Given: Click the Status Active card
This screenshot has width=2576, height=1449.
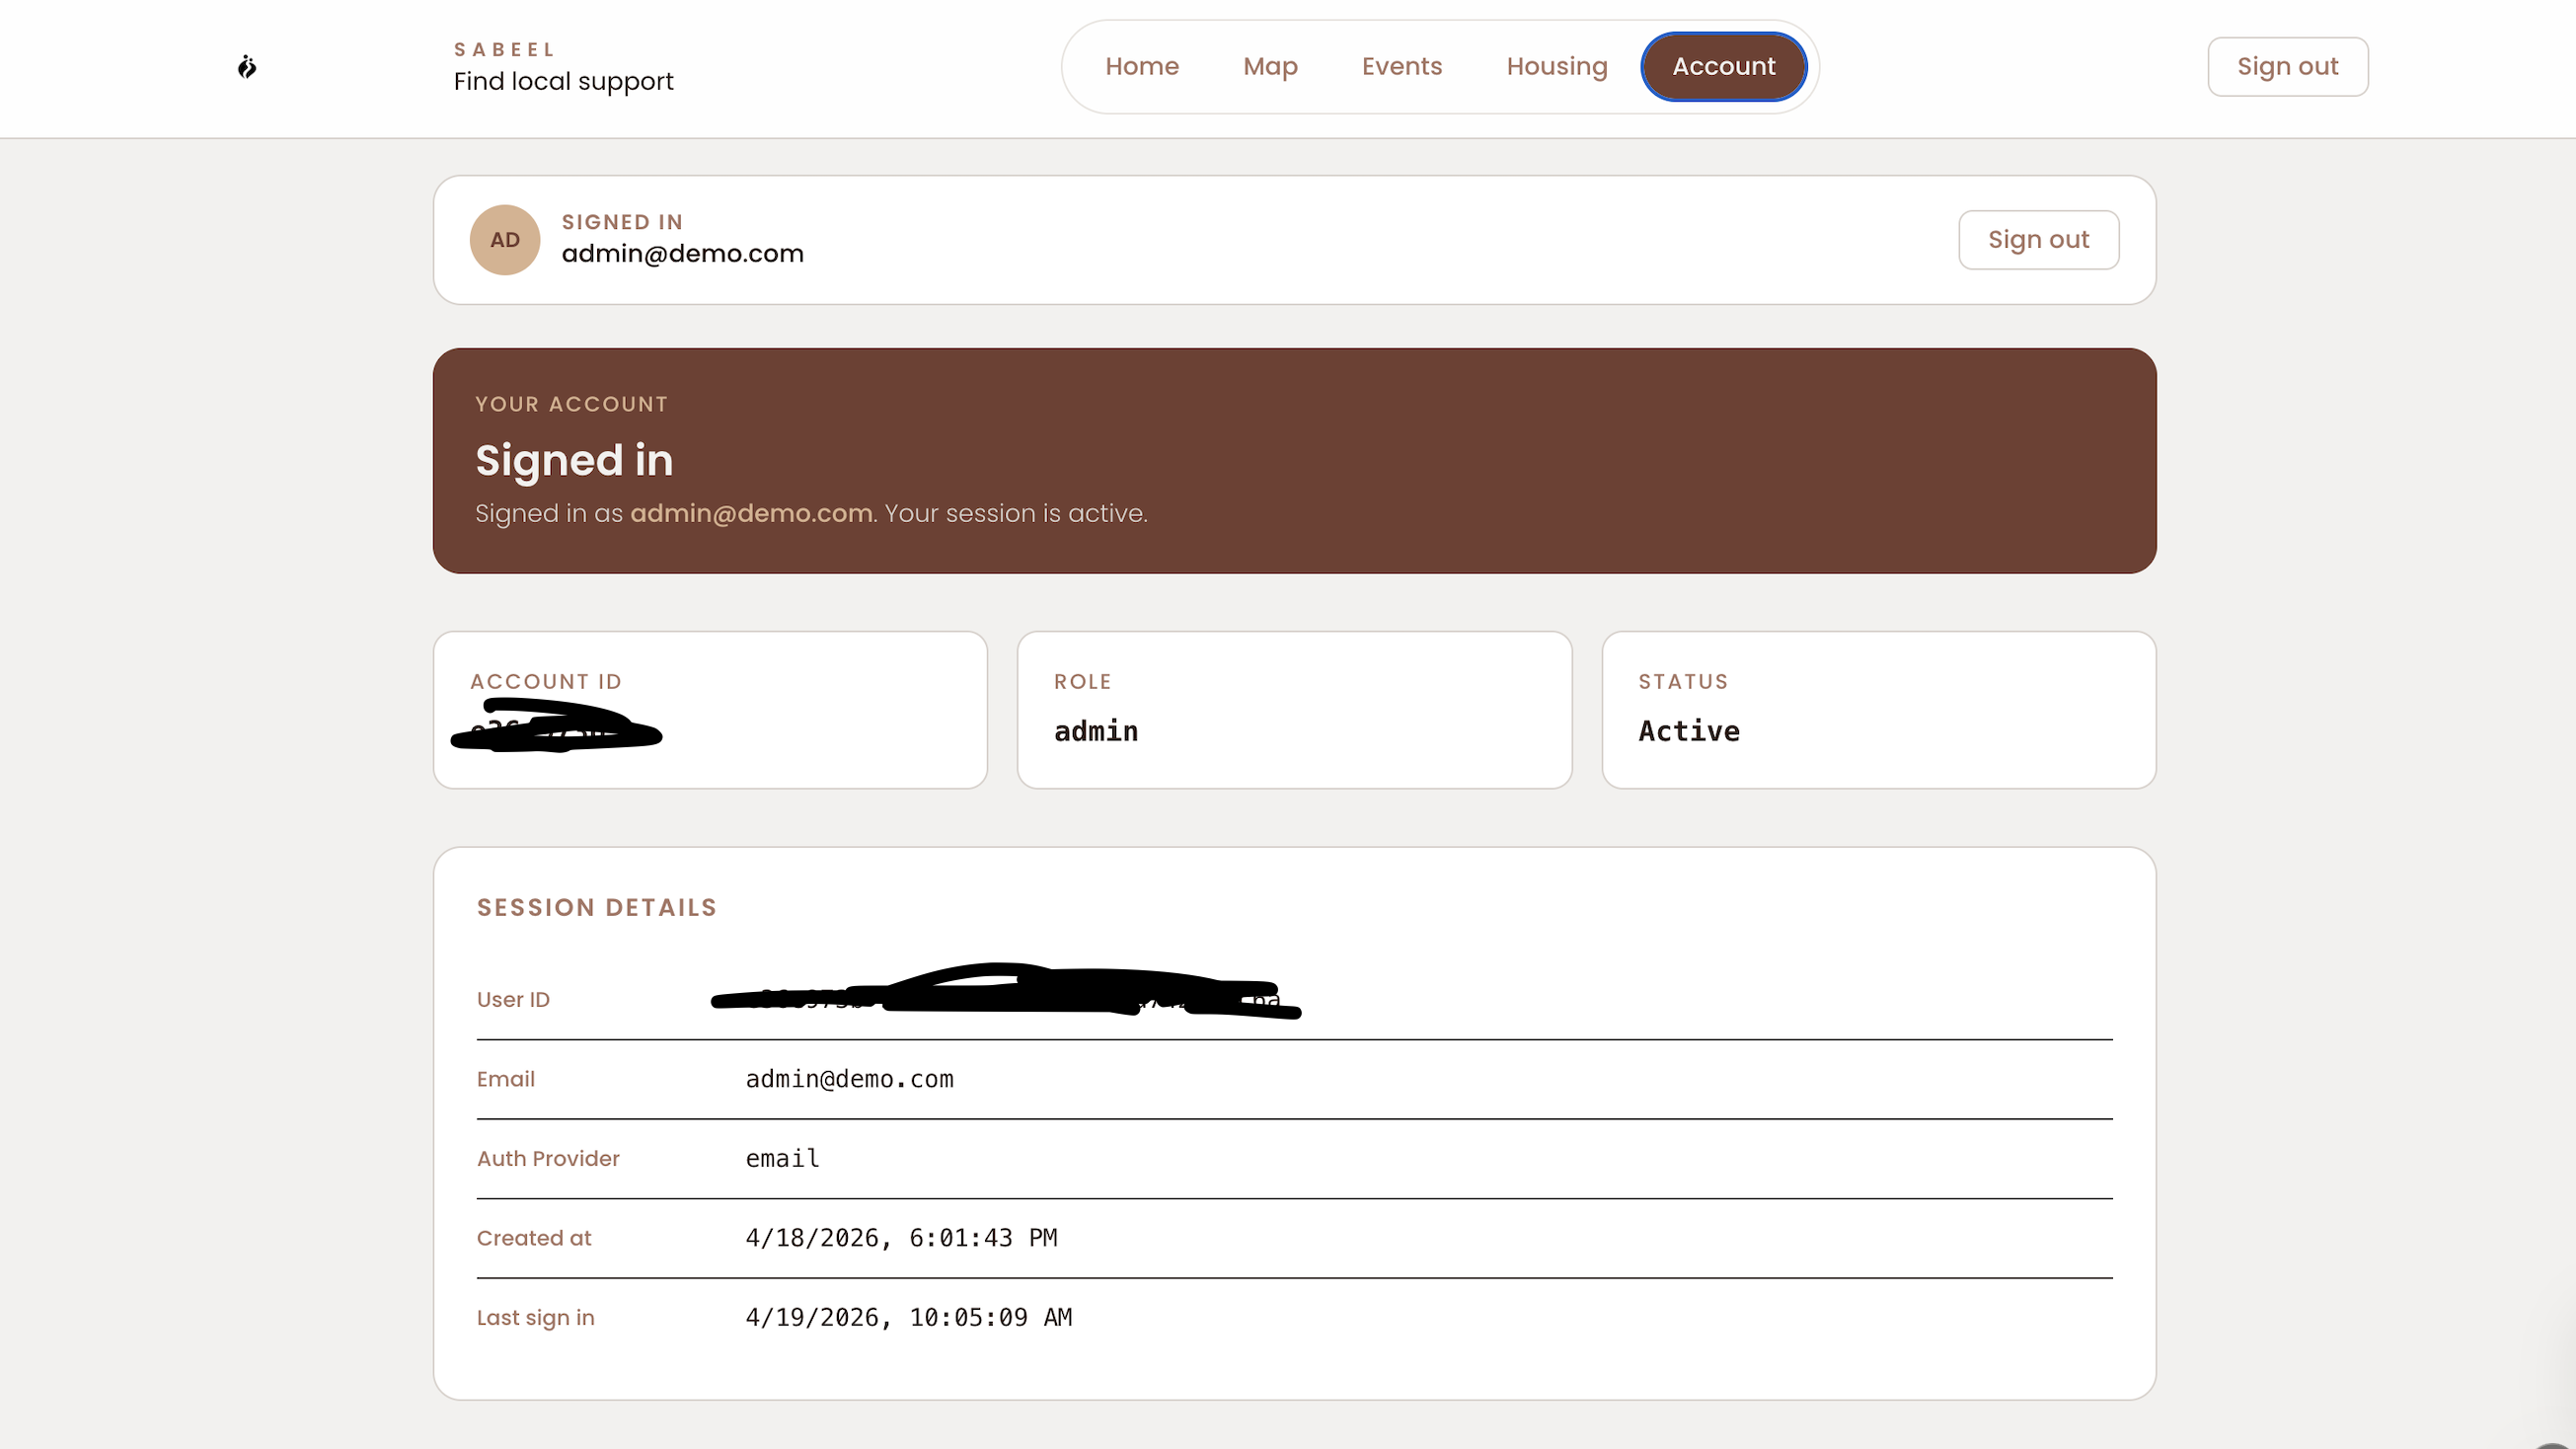Looking at the screenshot, I should [1877, 710].
